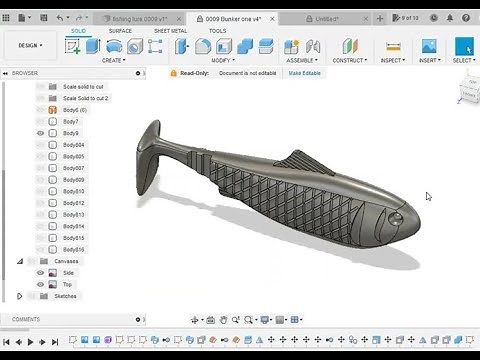
Task: Undo the last action
Action: [x=60, y=18]
